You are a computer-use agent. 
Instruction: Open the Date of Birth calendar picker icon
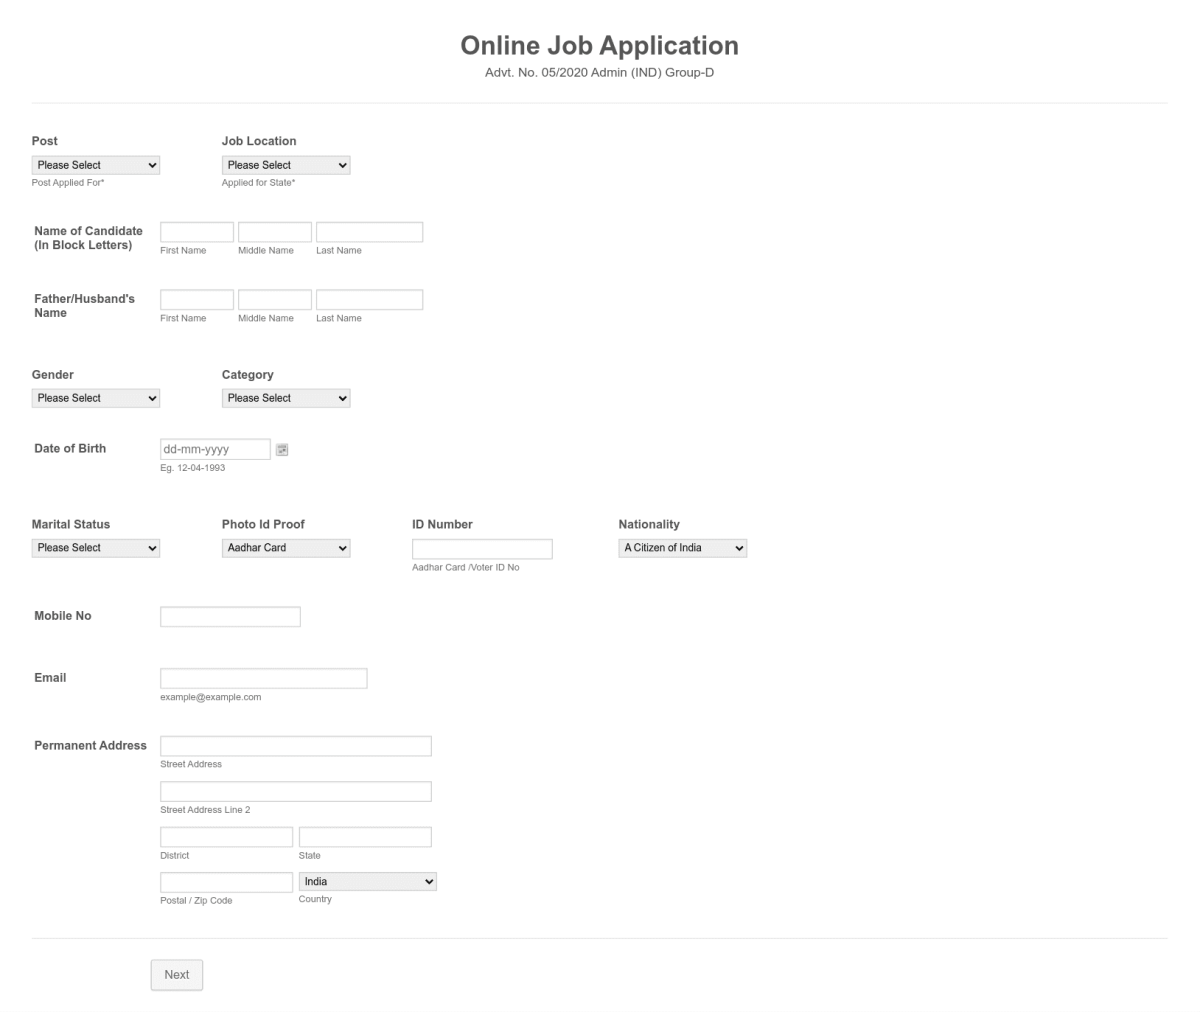point(281,449)
